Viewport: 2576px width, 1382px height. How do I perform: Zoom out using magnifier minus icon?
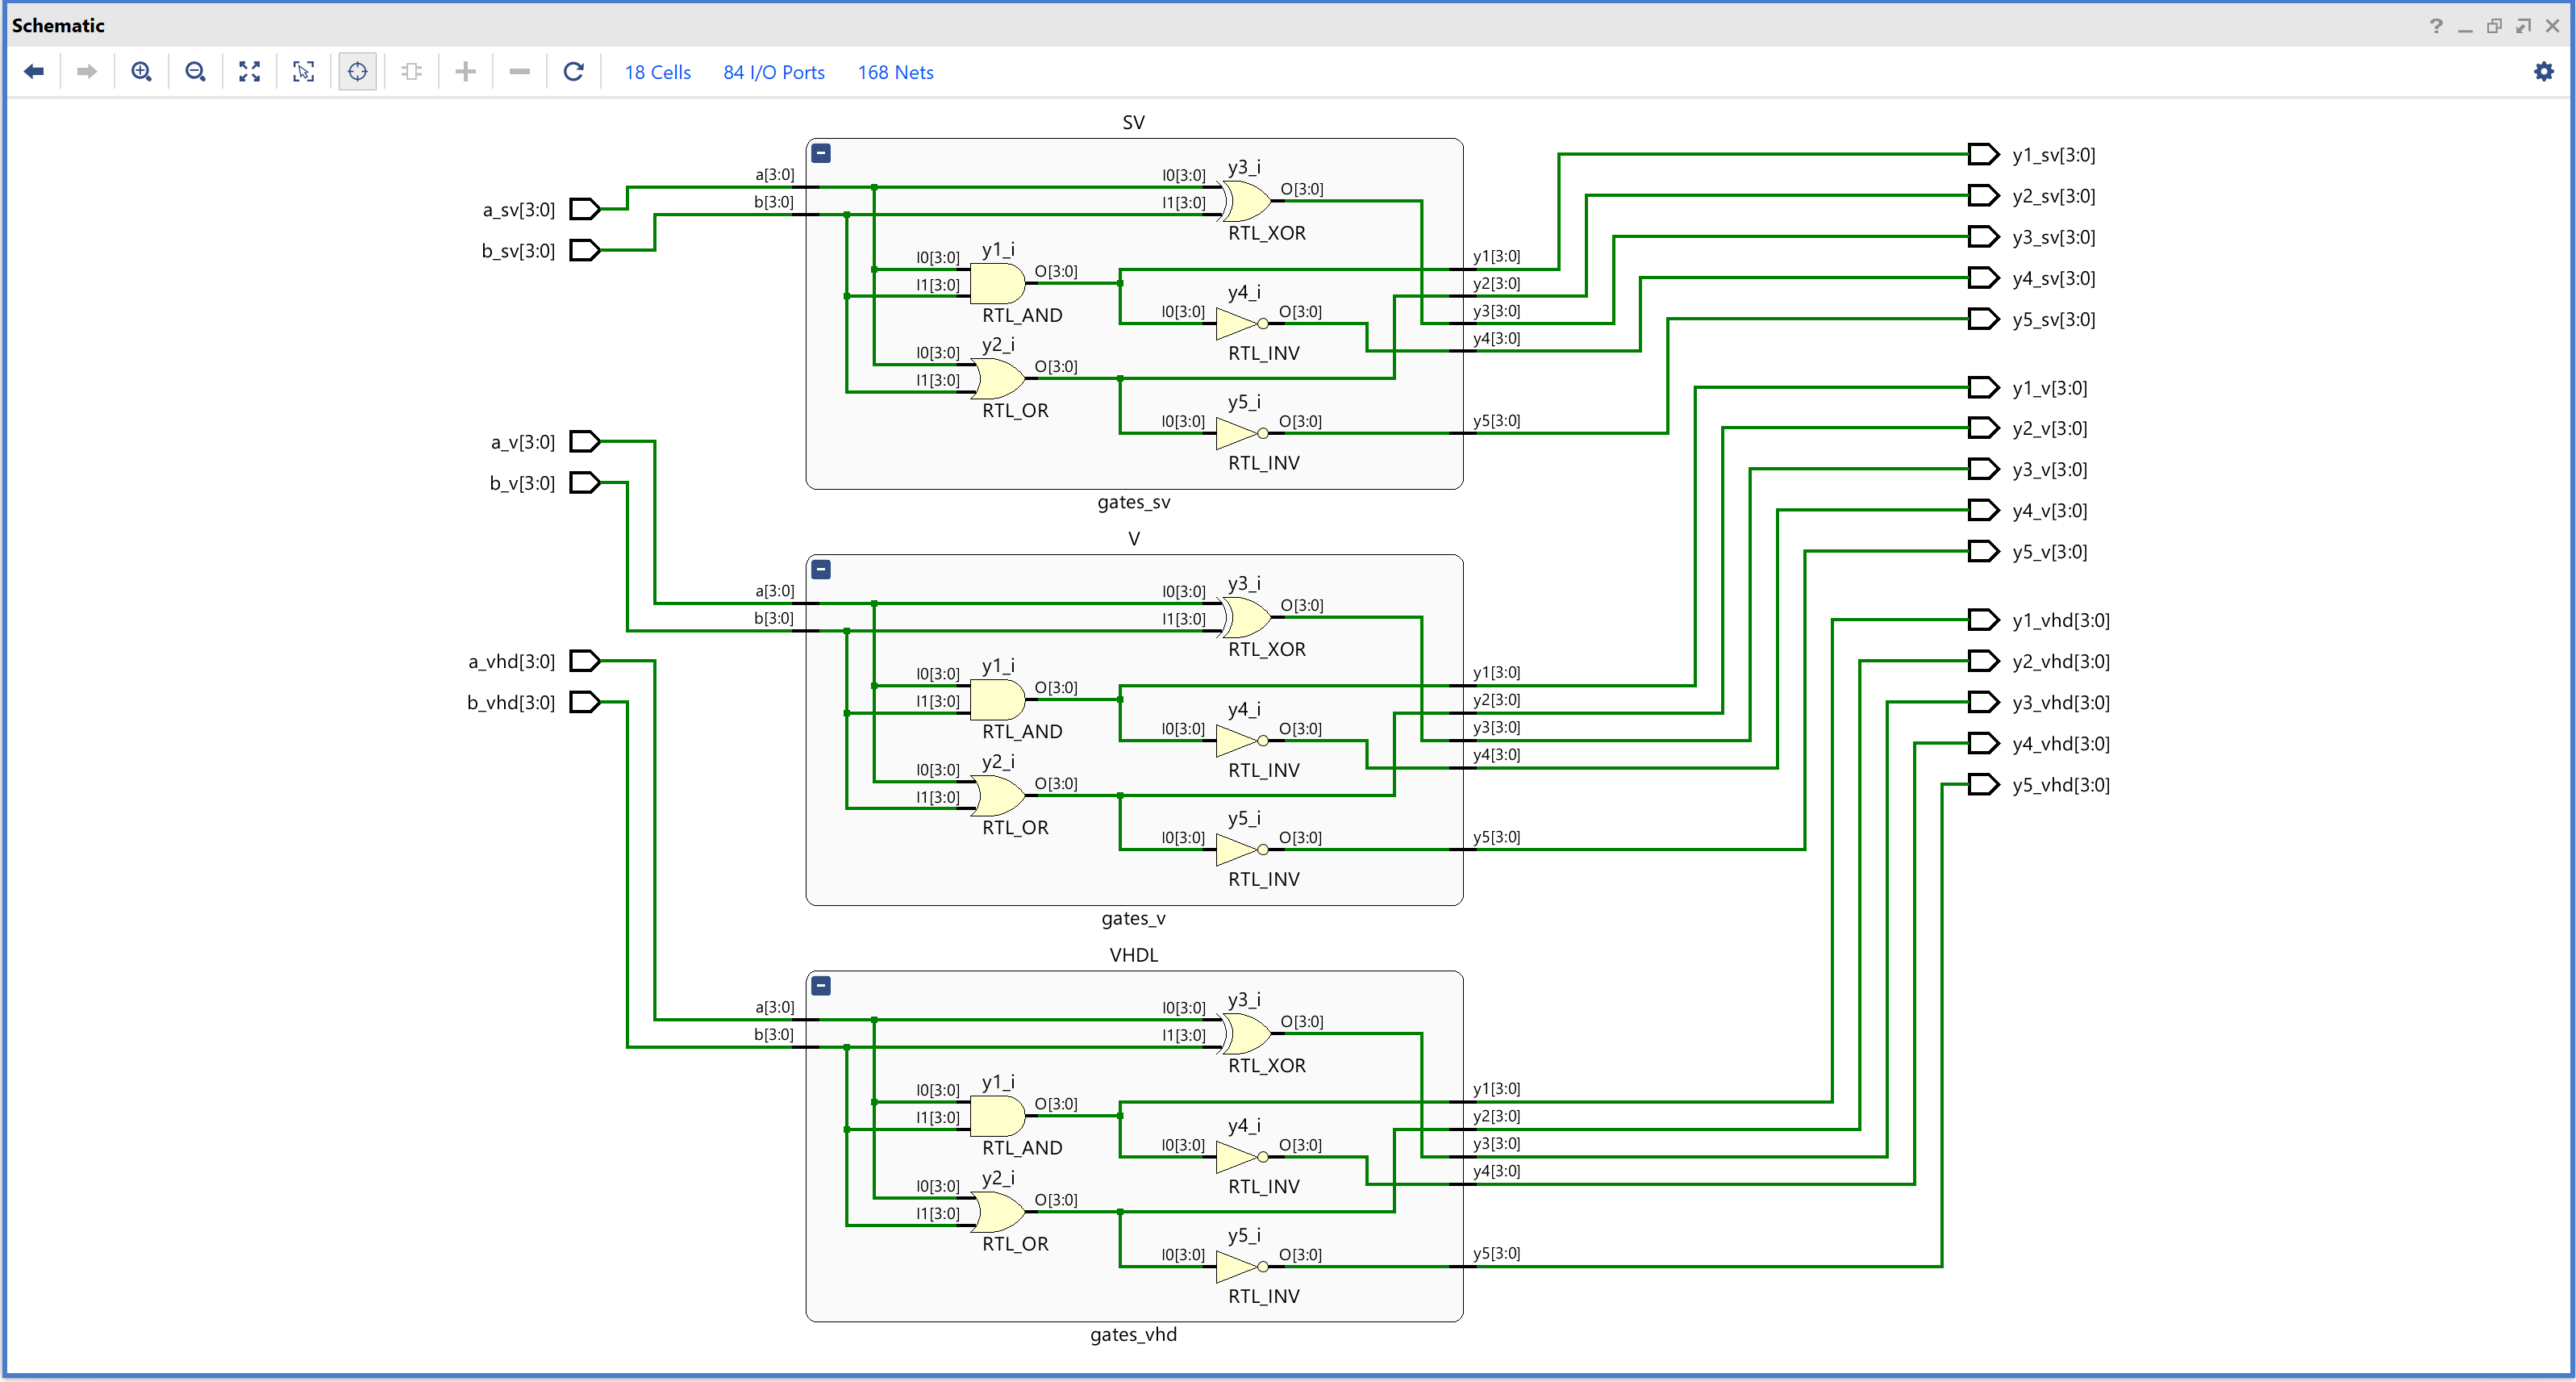tap(195, 71)
